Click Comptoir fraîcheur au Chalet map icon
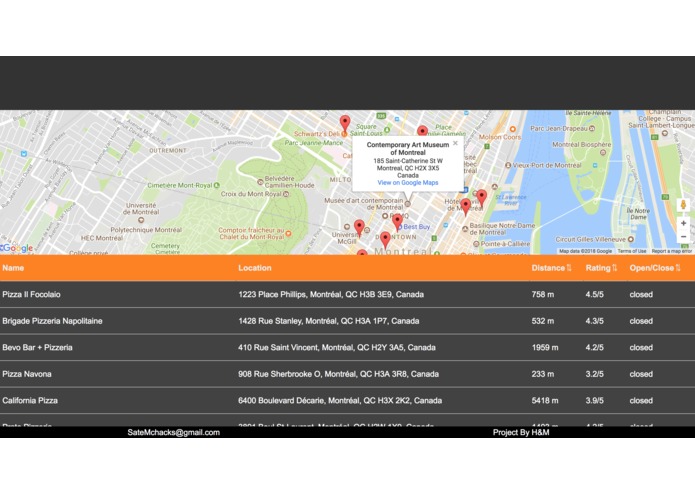This screenshot has width=695, height=494. coord(288,233)
